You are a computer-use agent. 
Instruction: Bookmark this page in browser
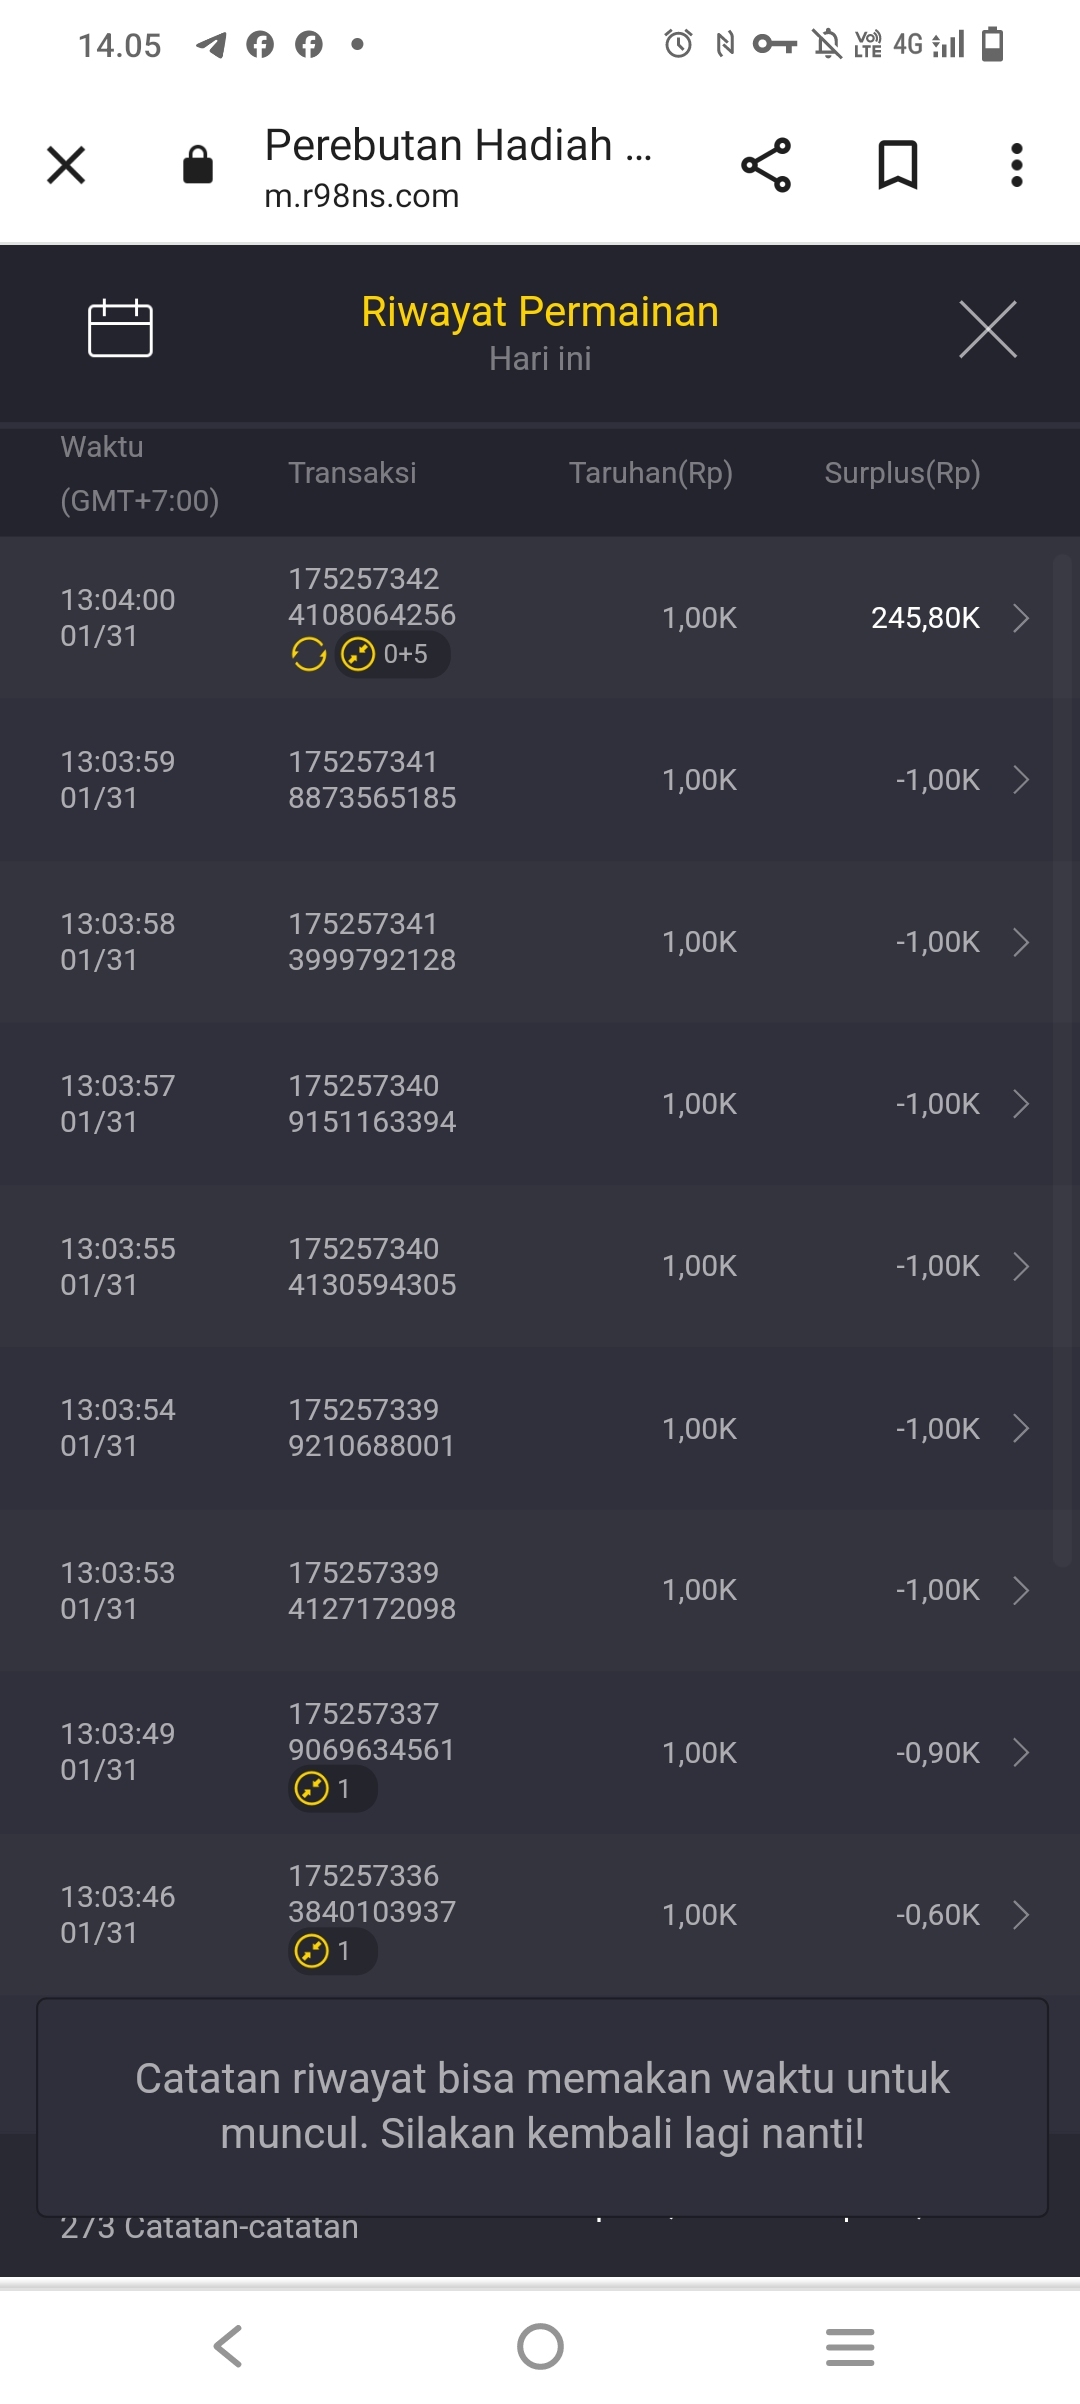coord(897,165)
